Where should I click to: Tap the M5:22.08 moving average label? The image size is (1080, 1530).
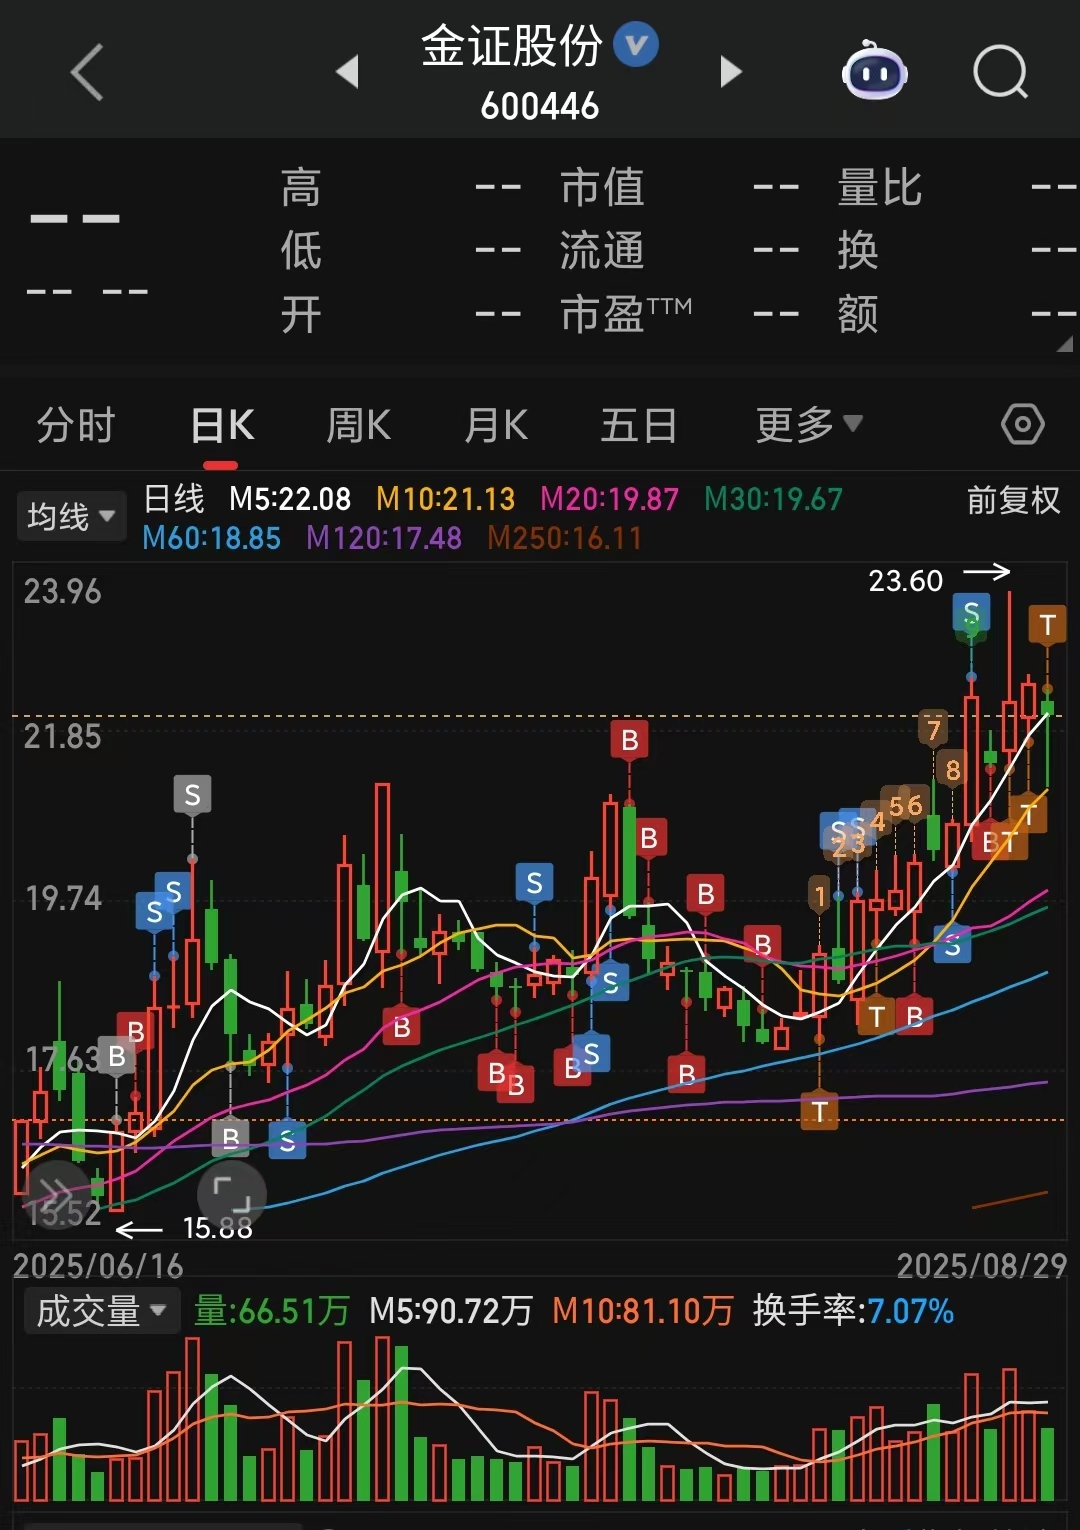point(290,499)
